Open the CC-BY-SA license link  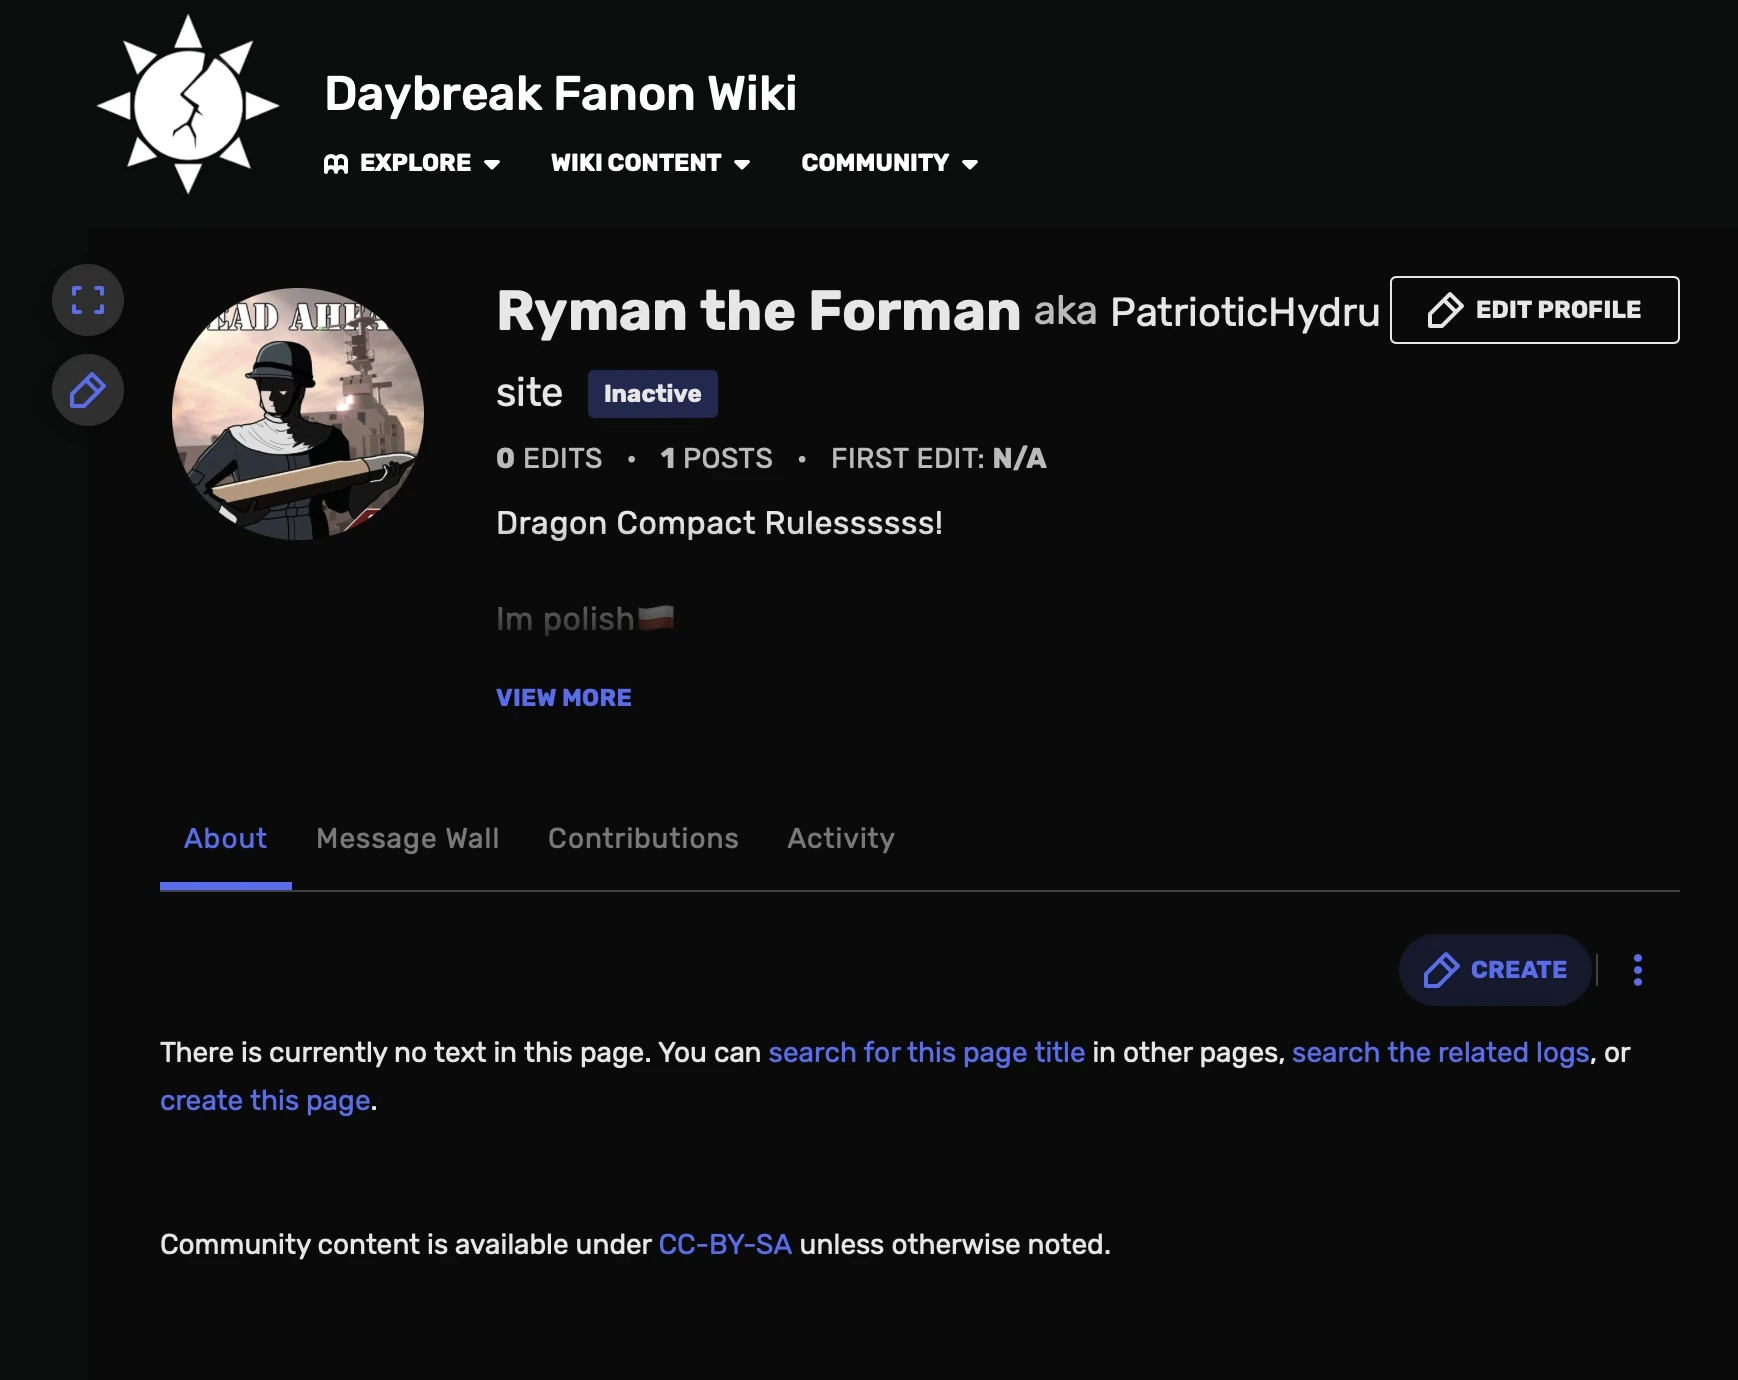click(725, 1244)
